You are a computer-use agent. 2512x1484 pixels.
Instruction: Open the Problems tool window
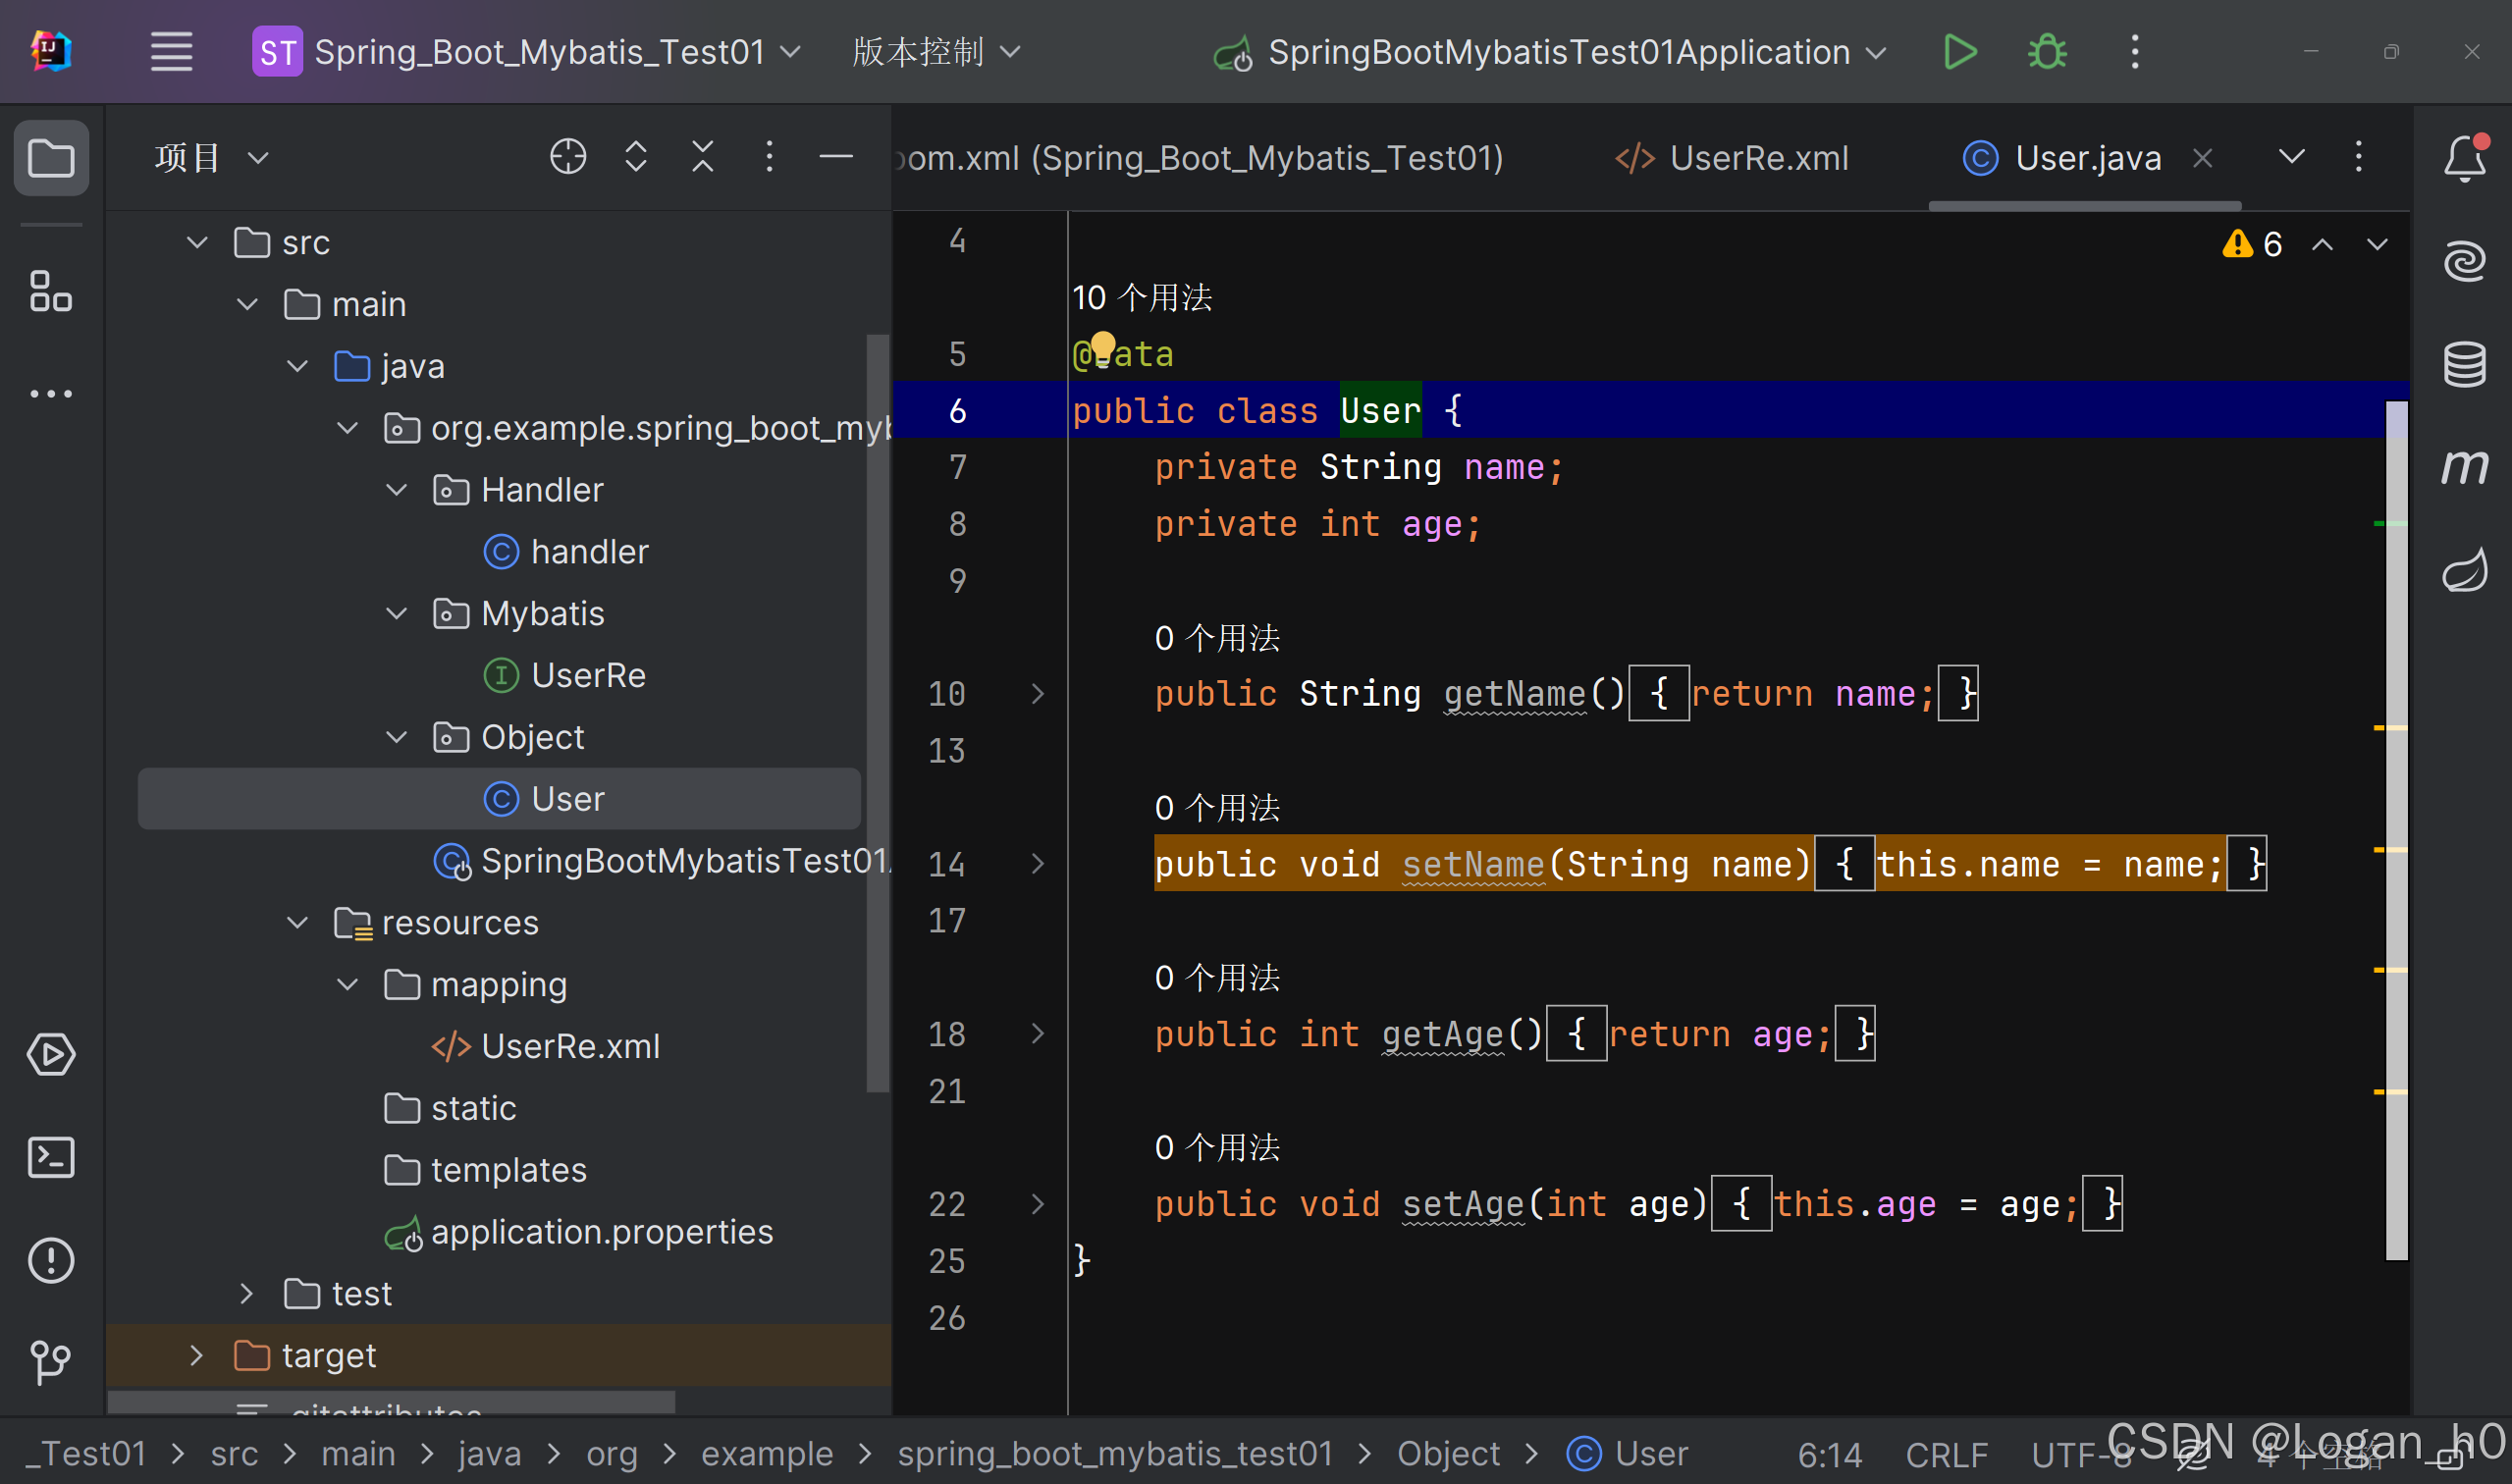(x=51, y=1261)
